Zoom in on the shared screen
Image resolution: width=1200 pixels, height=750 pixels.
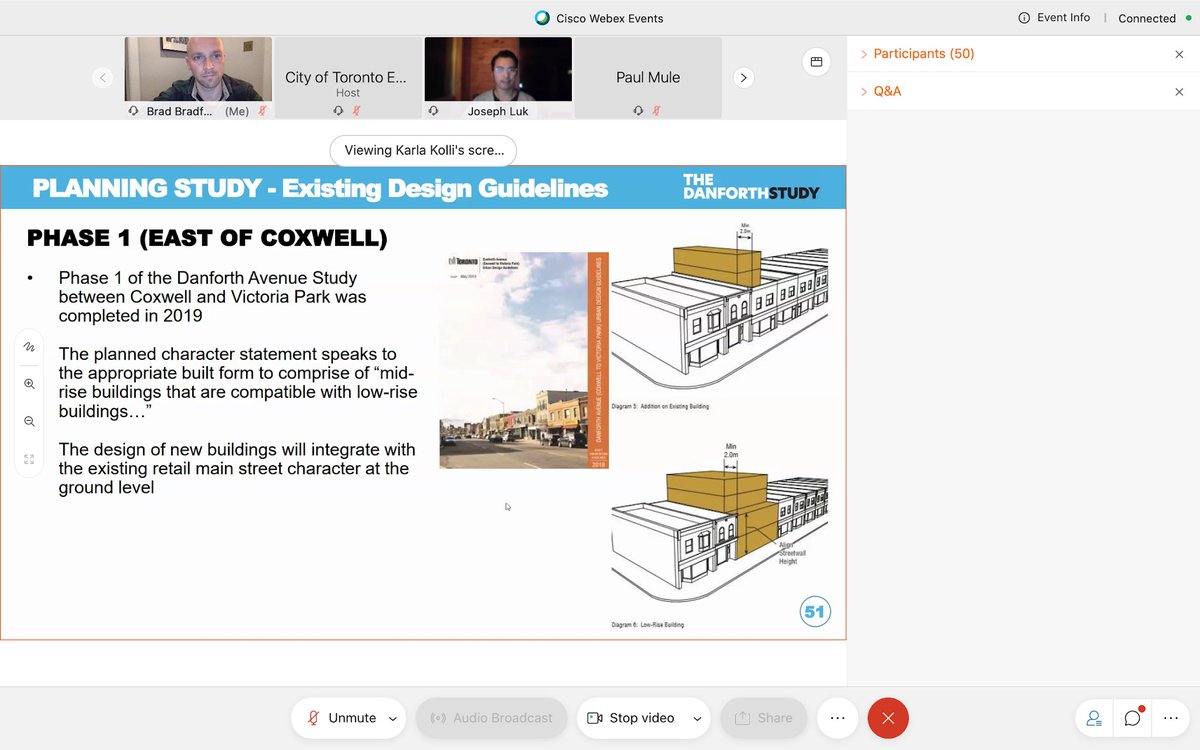(x=29, y=384)
